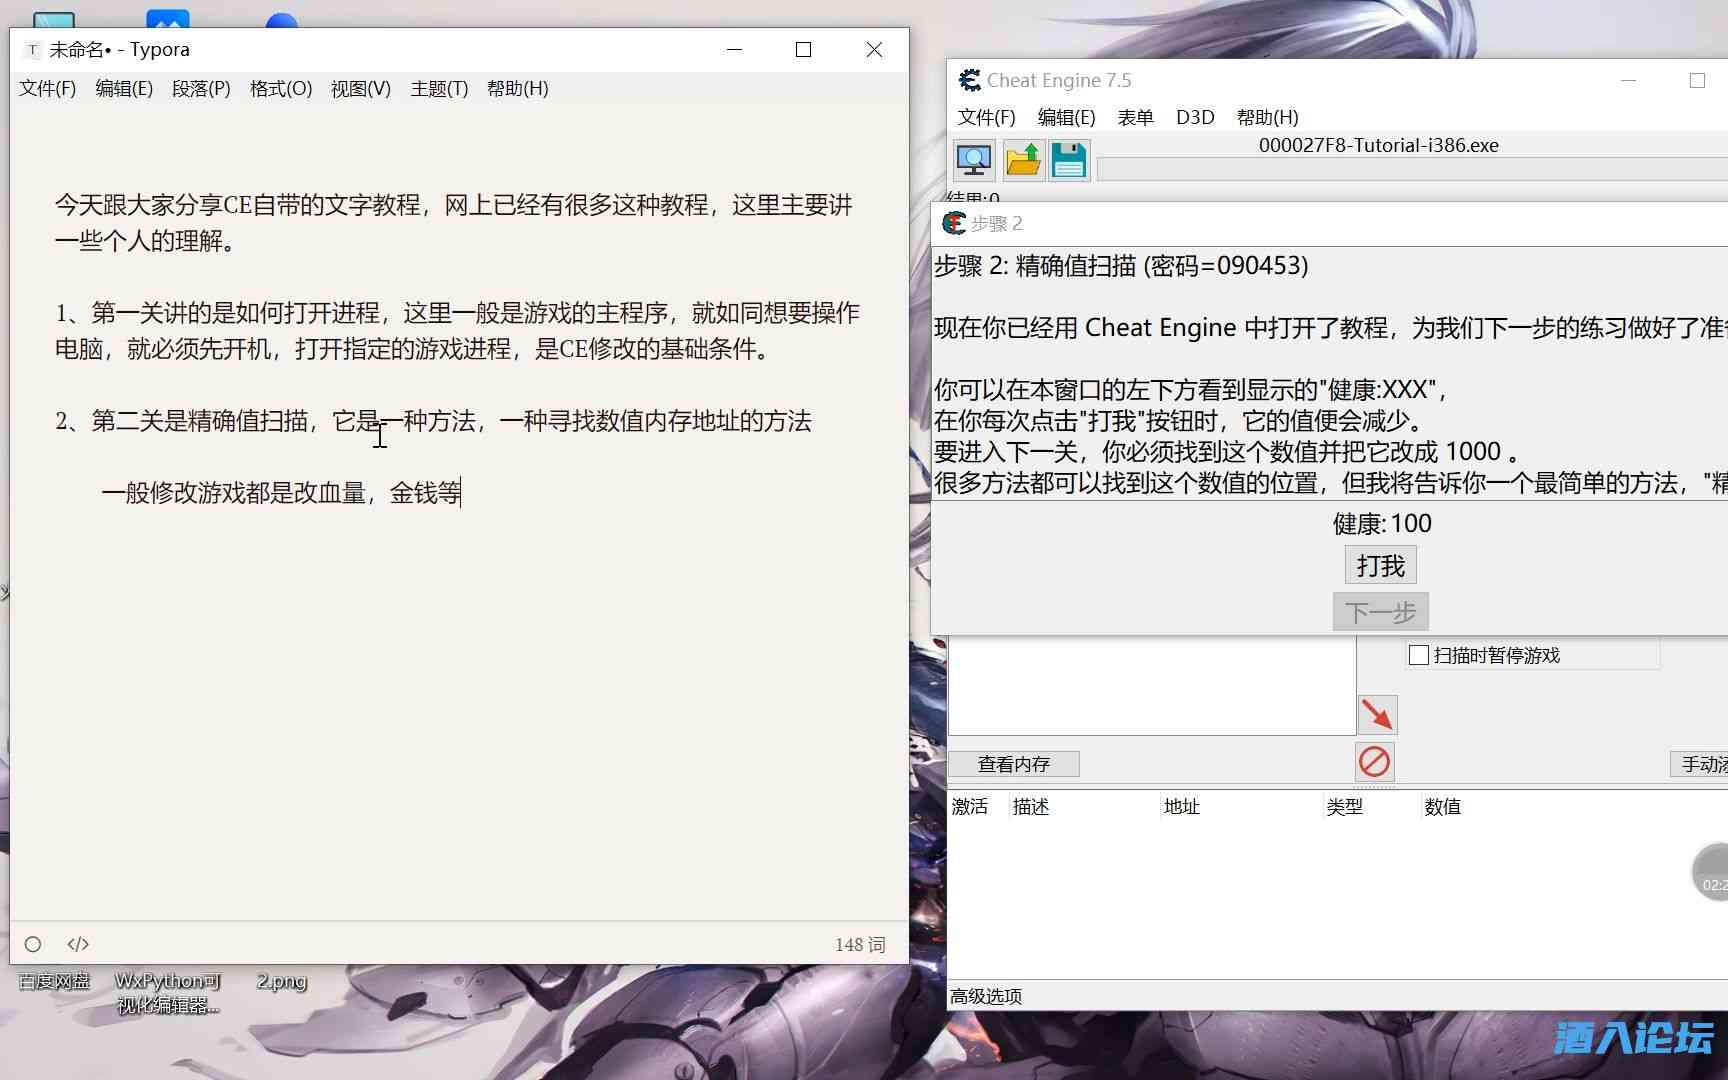The width and height of the screenshot is (1728, 1080).
Task: Click the 高级选项 label at bottom
Action: point(986,997)
